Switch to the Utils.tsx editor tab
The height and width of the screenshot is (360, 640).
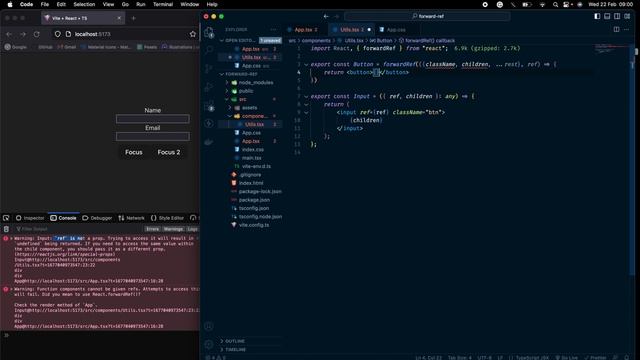coord(352,30)
